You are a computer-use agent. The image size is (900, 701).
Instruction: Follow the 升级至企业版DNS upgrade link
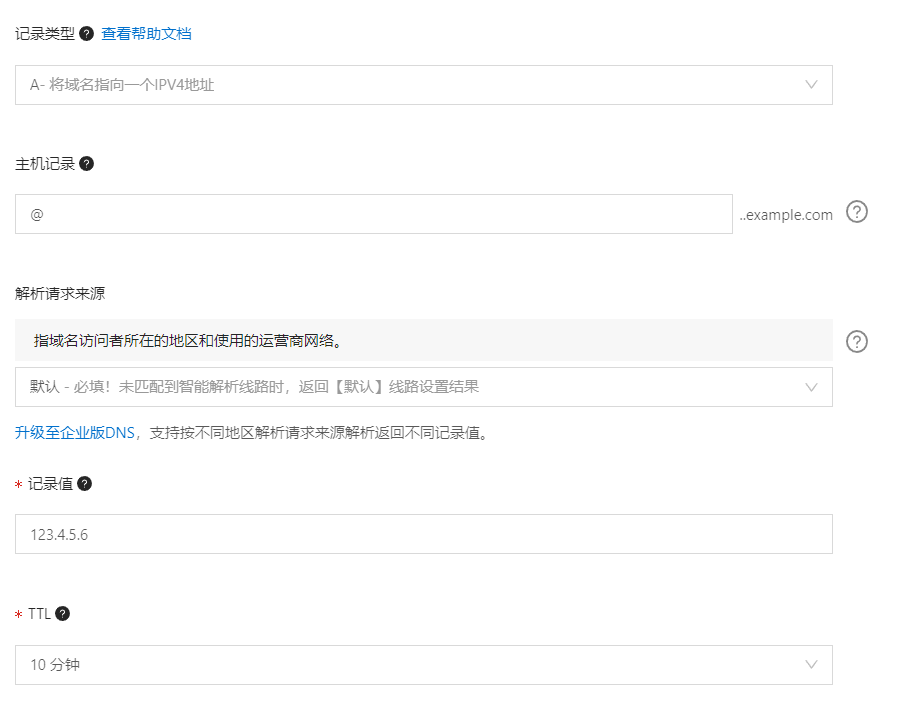75,433
